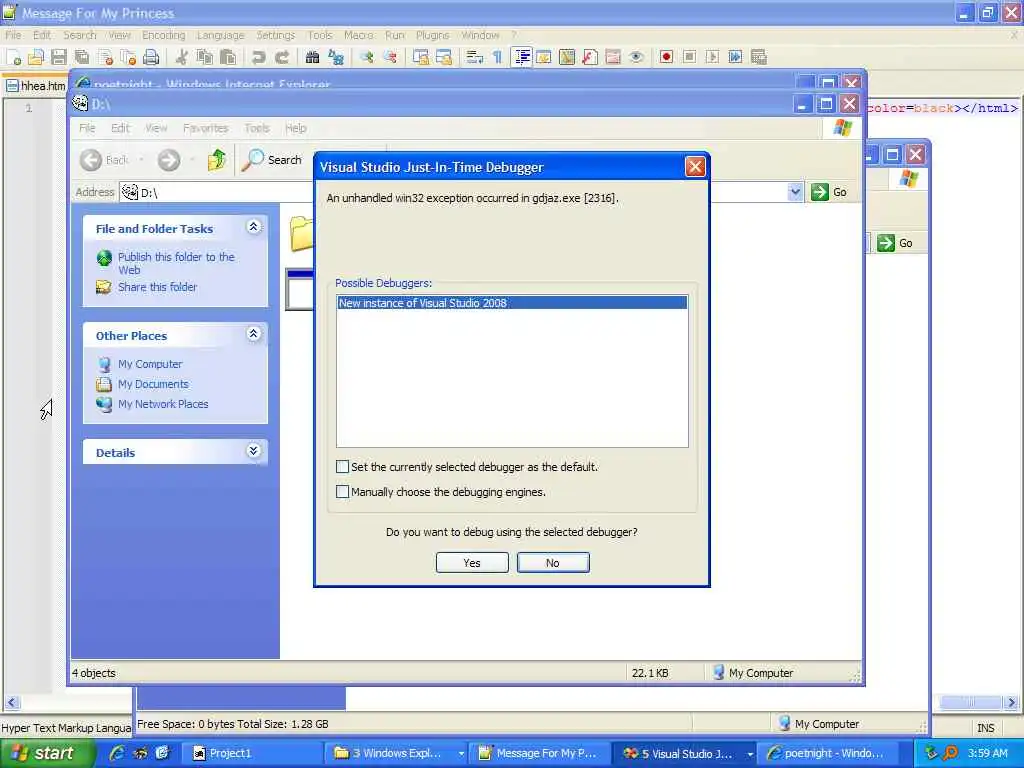1024x768 pixels.
Task: Click Run macro multiple times icon
Action: coord(735,57)
